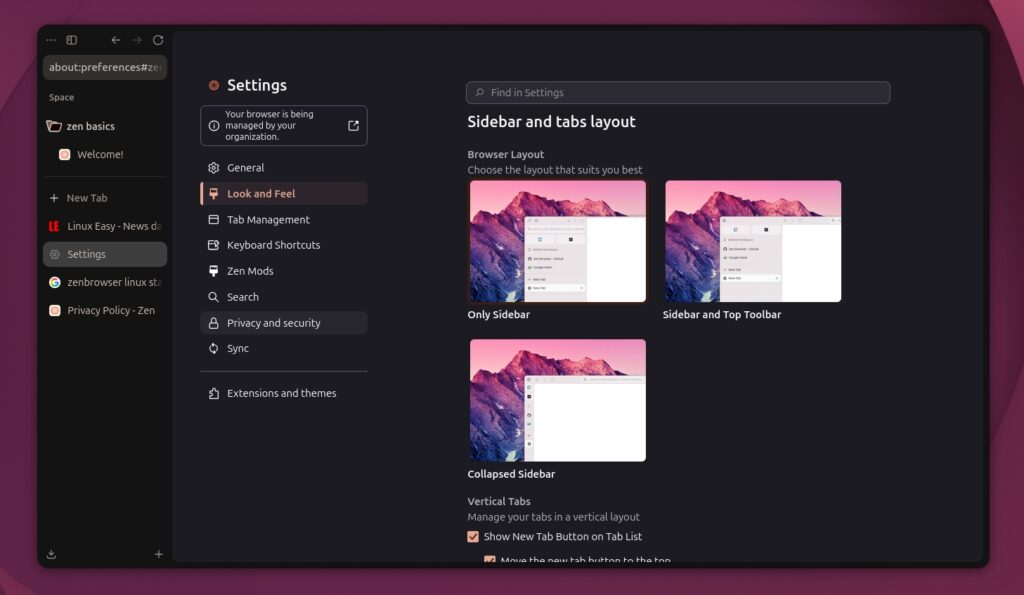This screenshot has height=595, width=1024.
Task: Select the Look and Feel category
Action: (x=283, y=193)
